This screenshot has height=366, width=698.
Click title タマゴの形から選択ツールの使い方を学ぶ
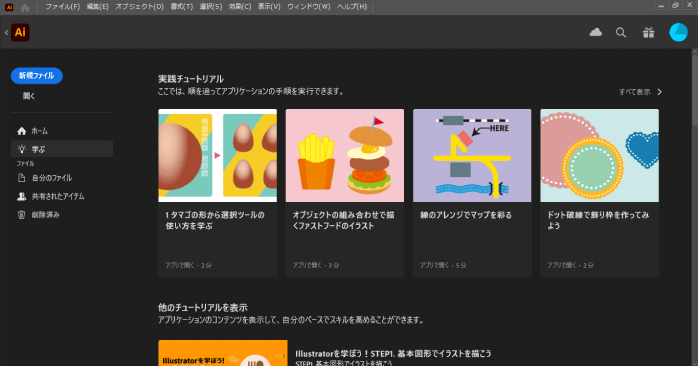[215, 220]
